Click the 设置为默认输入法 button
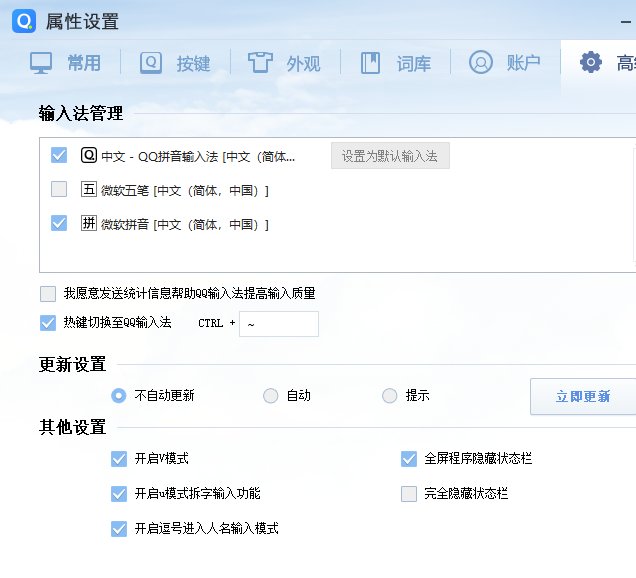This screenshot has width=636, height=578. (x=390, y=156)
